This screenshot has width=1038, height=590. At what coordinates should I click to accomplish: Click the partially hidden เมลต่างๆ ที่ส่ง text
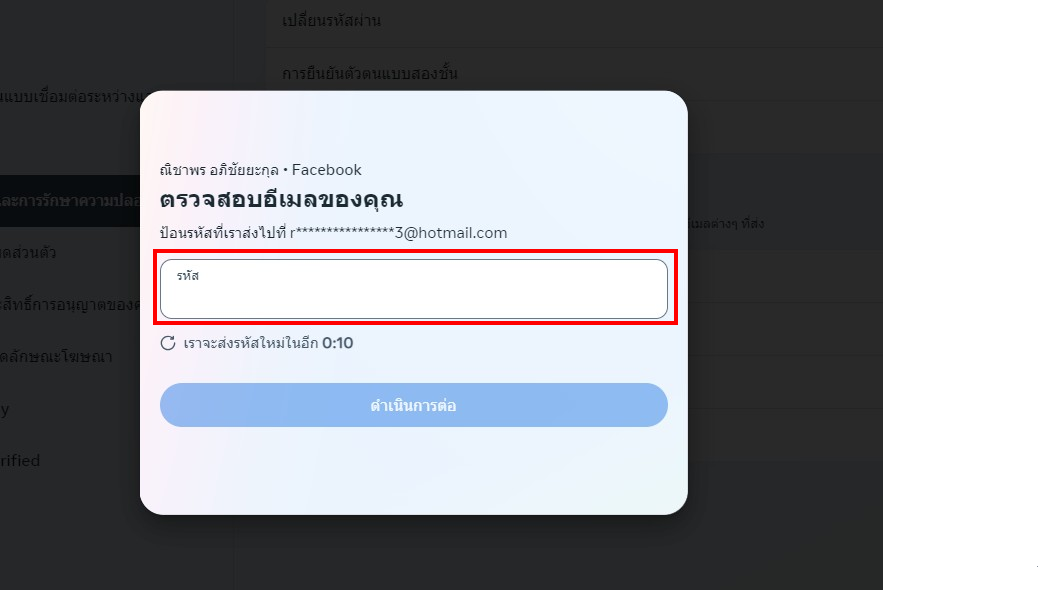pos(727,224)
